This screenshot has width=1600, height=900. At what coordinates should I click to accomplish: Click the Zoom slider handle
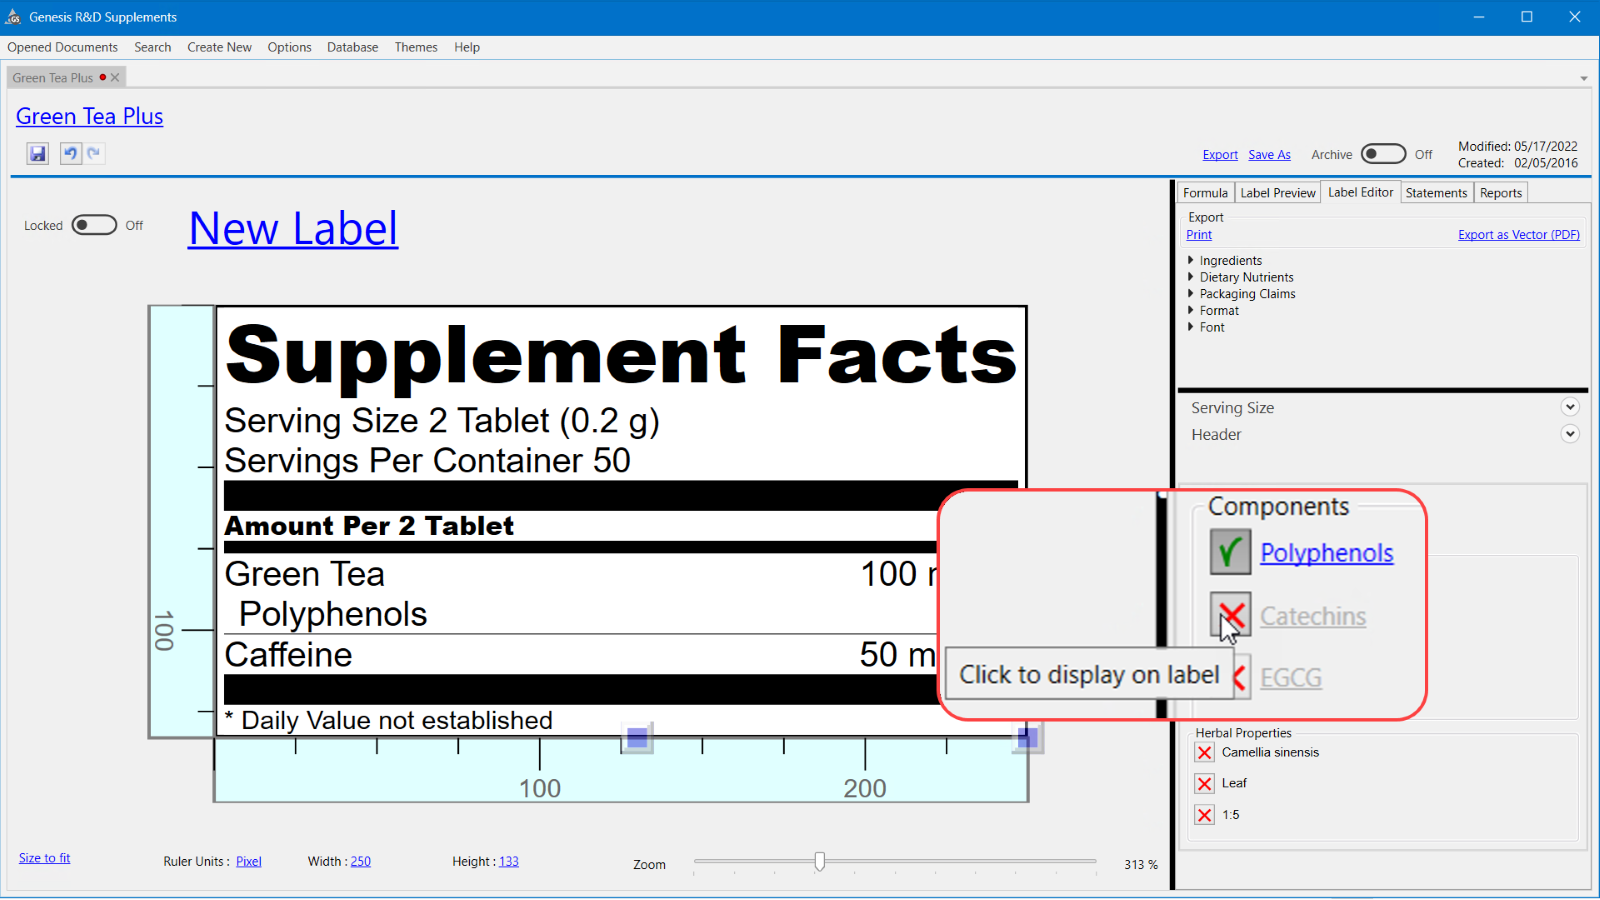(820, 861)
